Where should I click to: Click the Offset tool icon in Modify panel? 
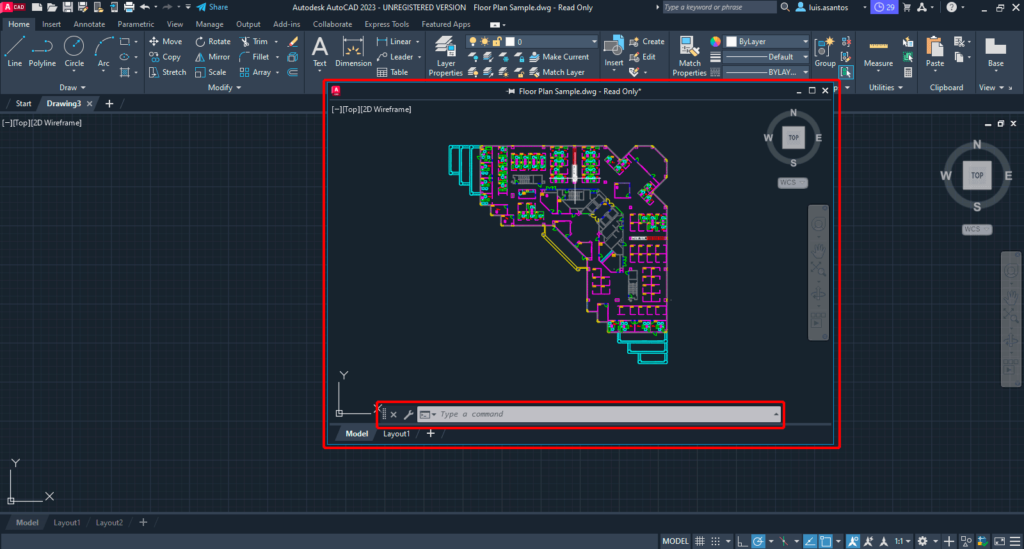pos(293,72)
